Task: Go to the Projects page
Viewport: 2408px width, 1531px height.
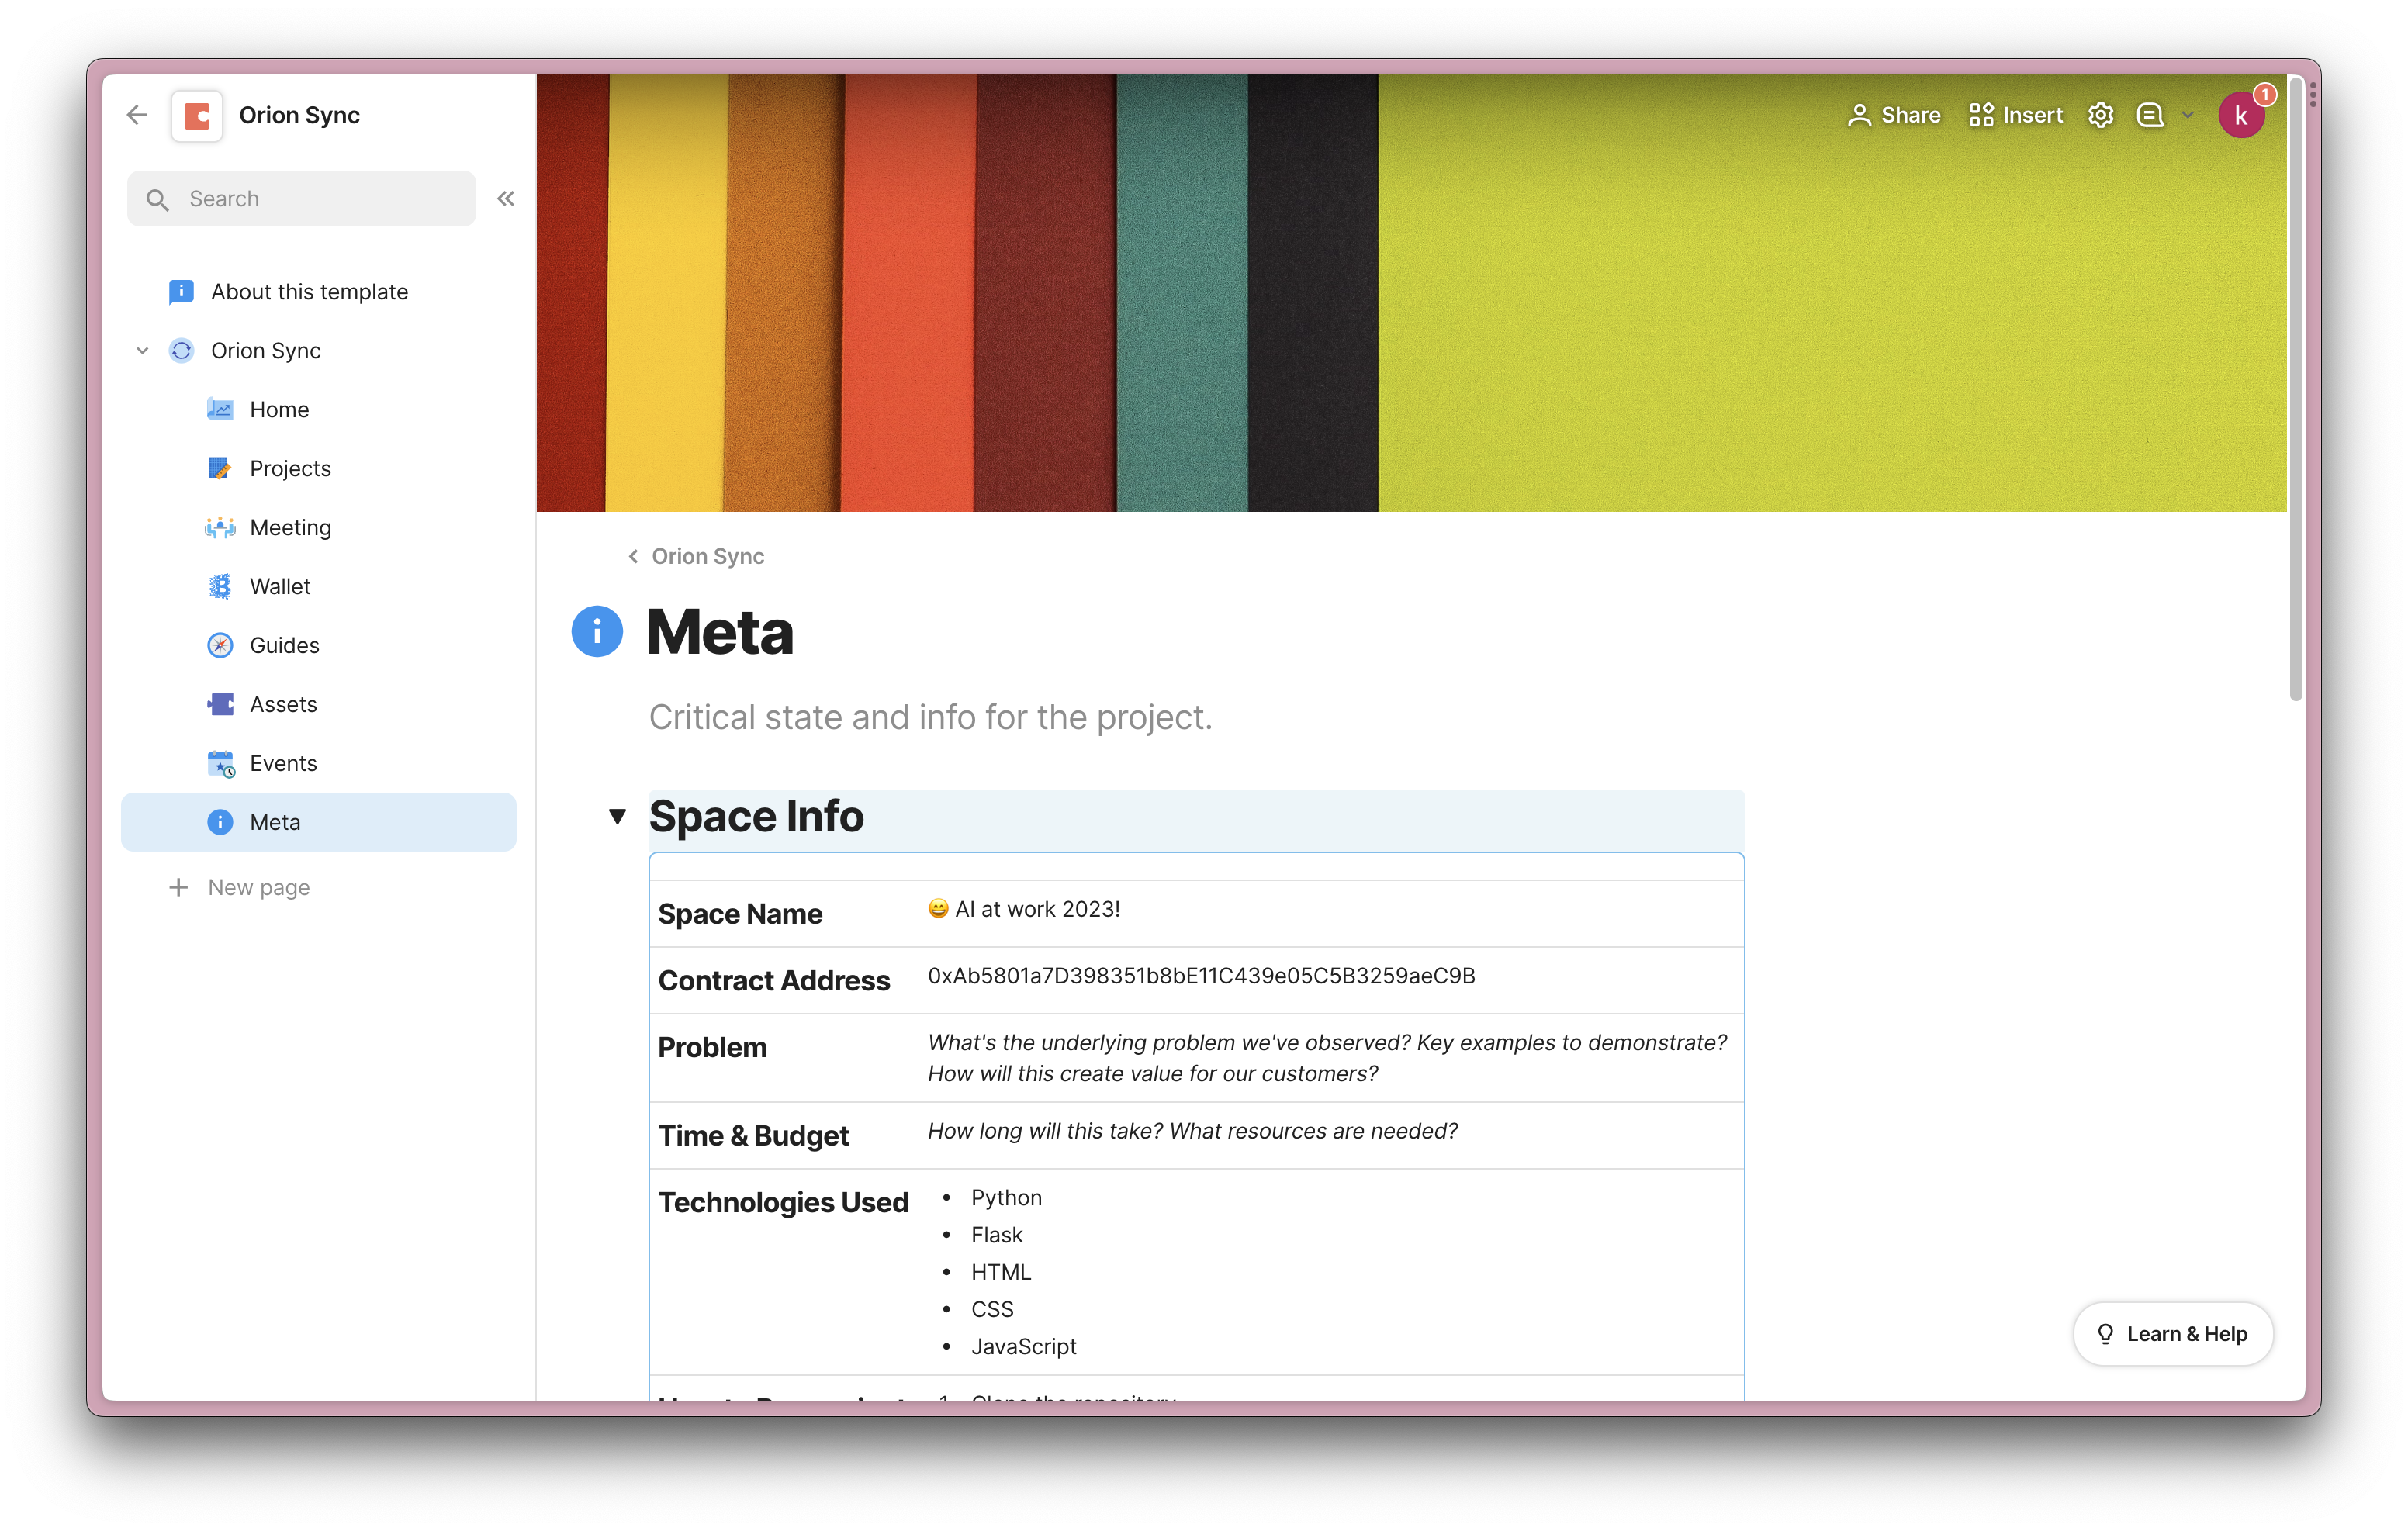Action: pyautogui.click(x=290, y=468)
